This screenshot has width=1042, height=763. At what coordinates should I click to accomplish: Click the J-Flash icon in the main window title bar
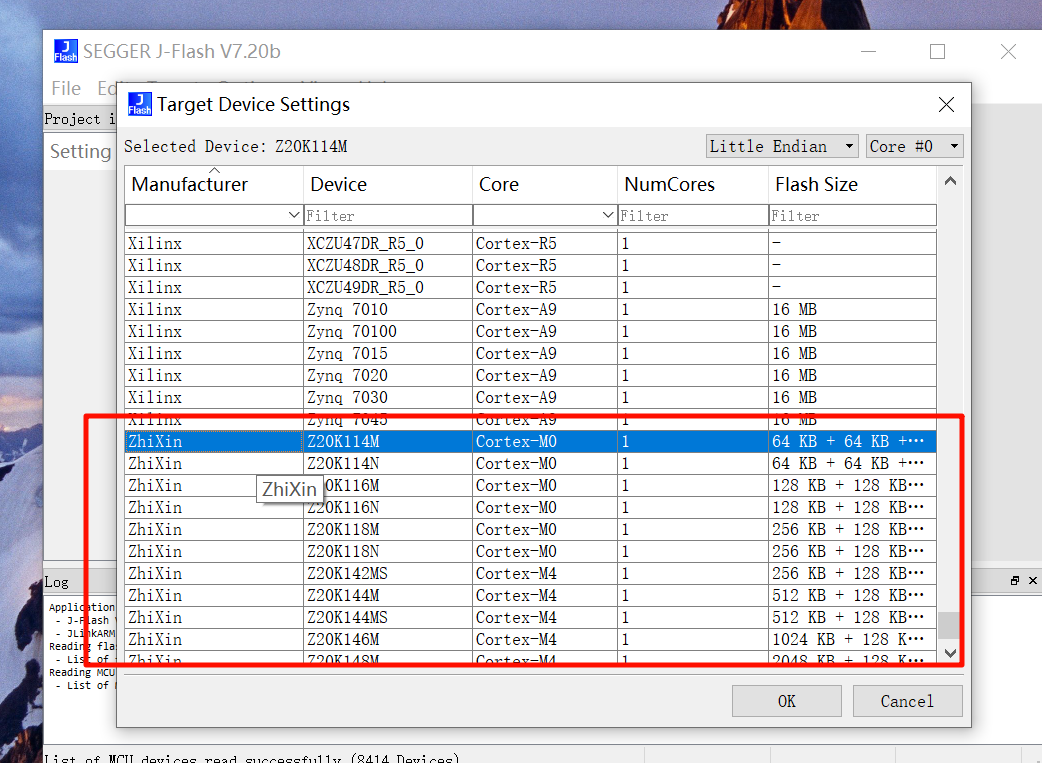(65, 51)
